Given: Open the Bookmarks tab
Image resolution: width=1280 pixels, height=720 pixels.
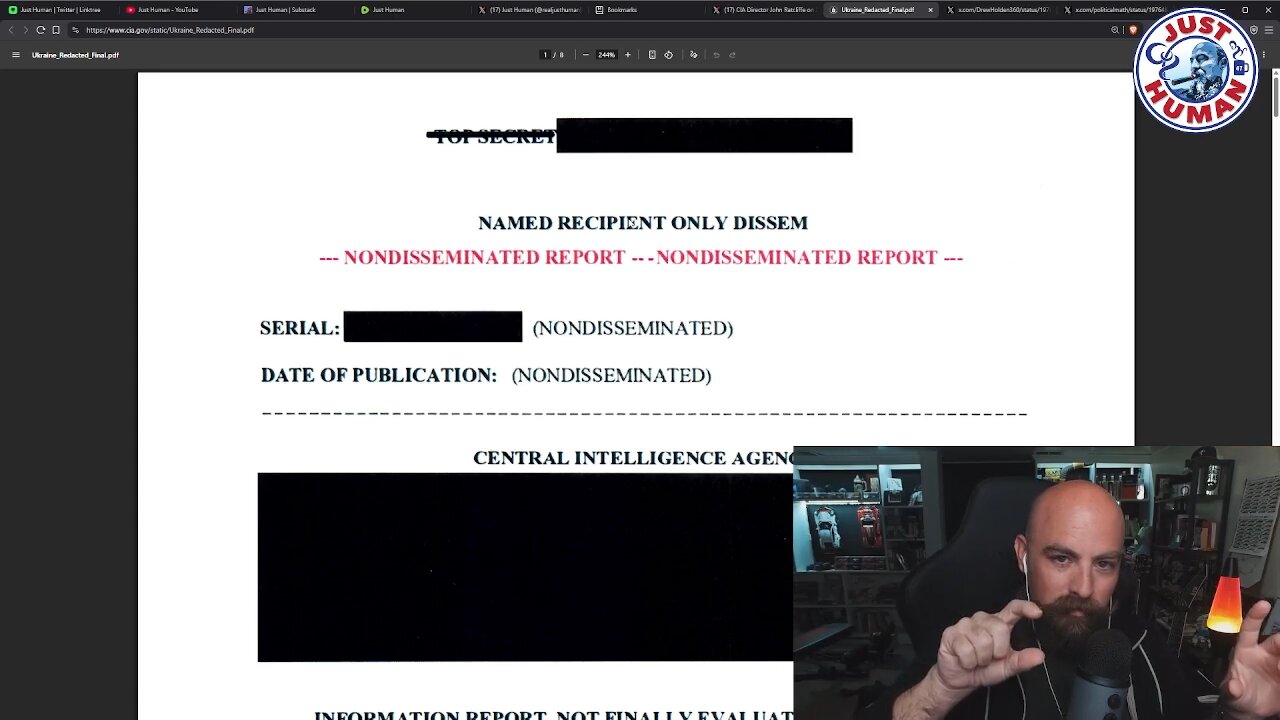Looking at the screenshot, I should pyautogui.click(x=646, y=10).
